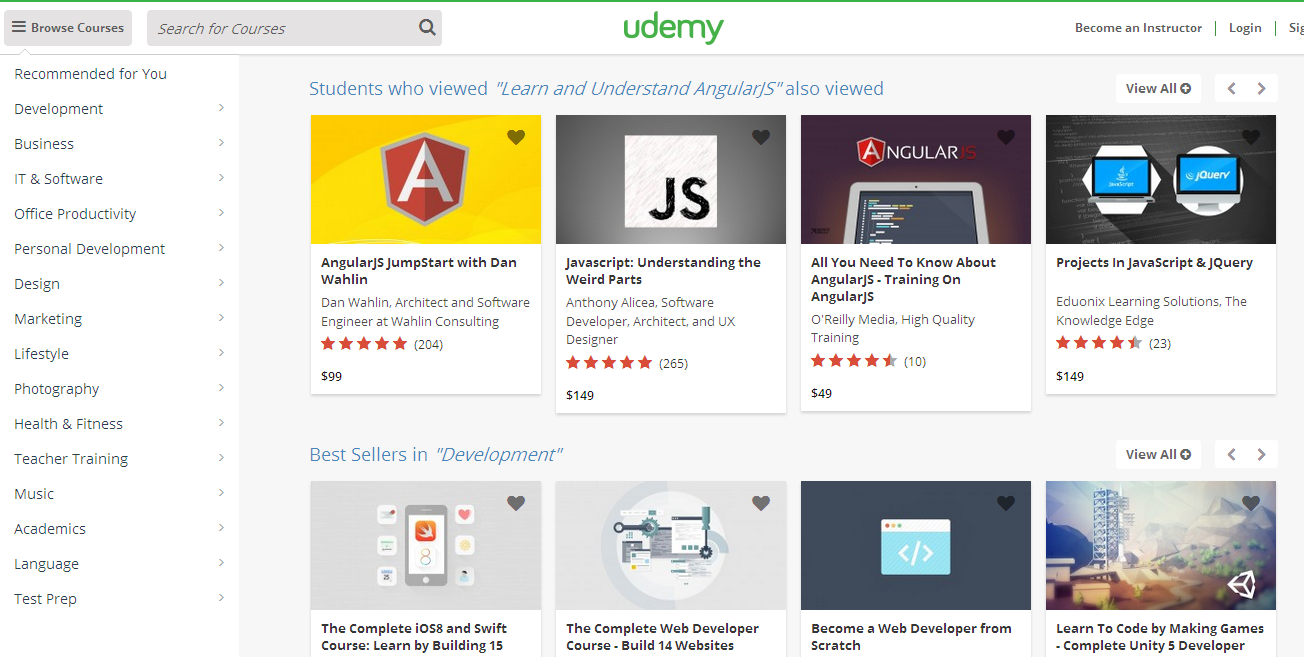The height and width of the screenshot is (657, 1304).
Task: Favorite The Complete Web Developer Course
Action: click(761, 503)
